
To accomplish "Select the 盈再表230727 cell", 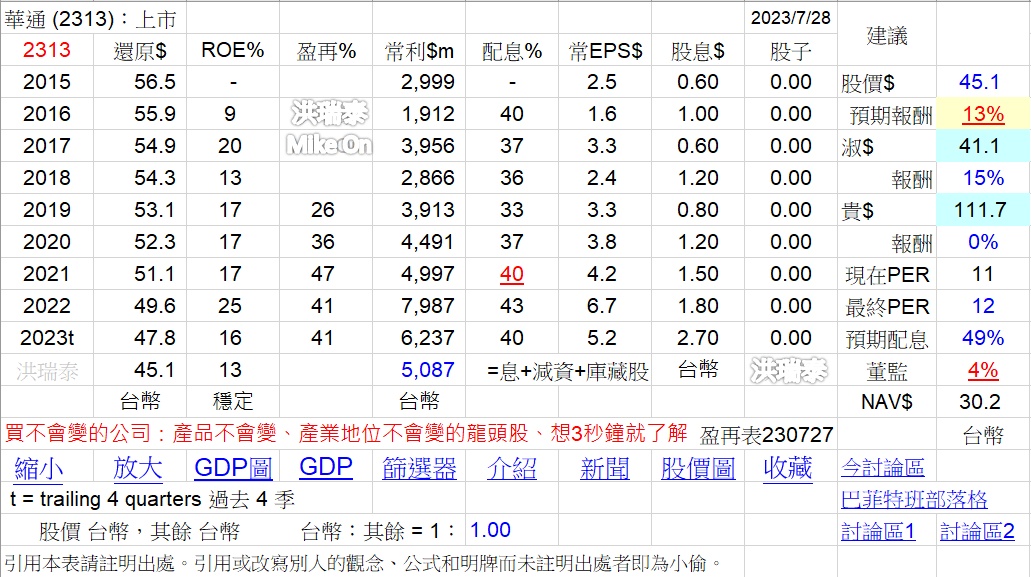I will point(766,435).
